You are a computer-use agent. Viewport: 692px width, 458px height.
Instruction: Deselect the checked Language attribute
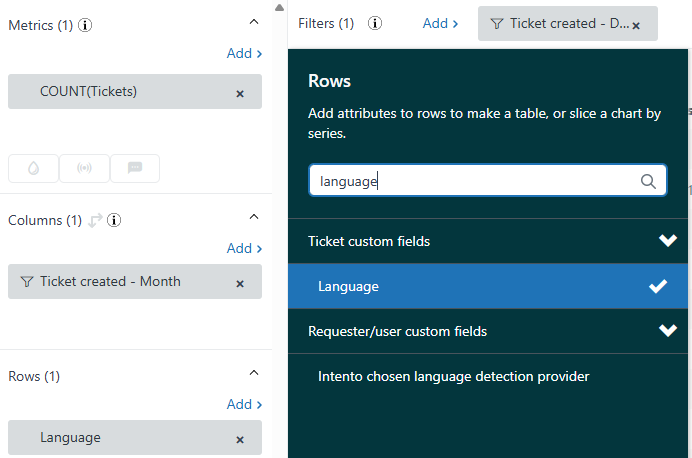click(657, 287)
